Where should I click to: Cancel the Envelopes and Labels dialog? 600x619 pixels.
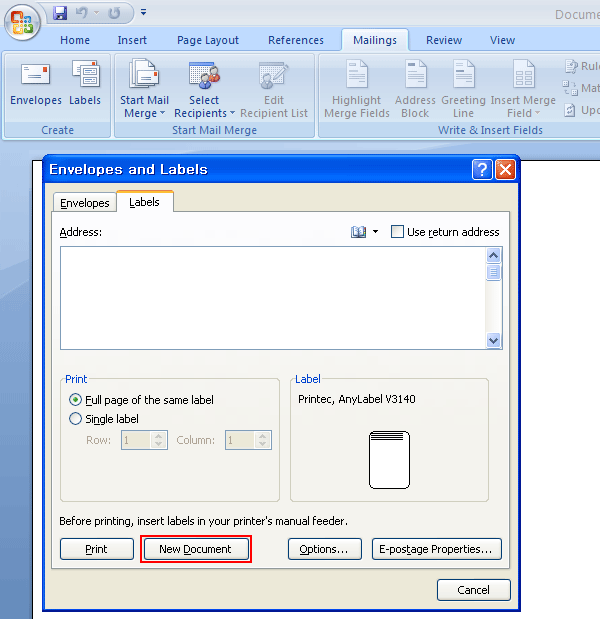(x=474, y=590)
